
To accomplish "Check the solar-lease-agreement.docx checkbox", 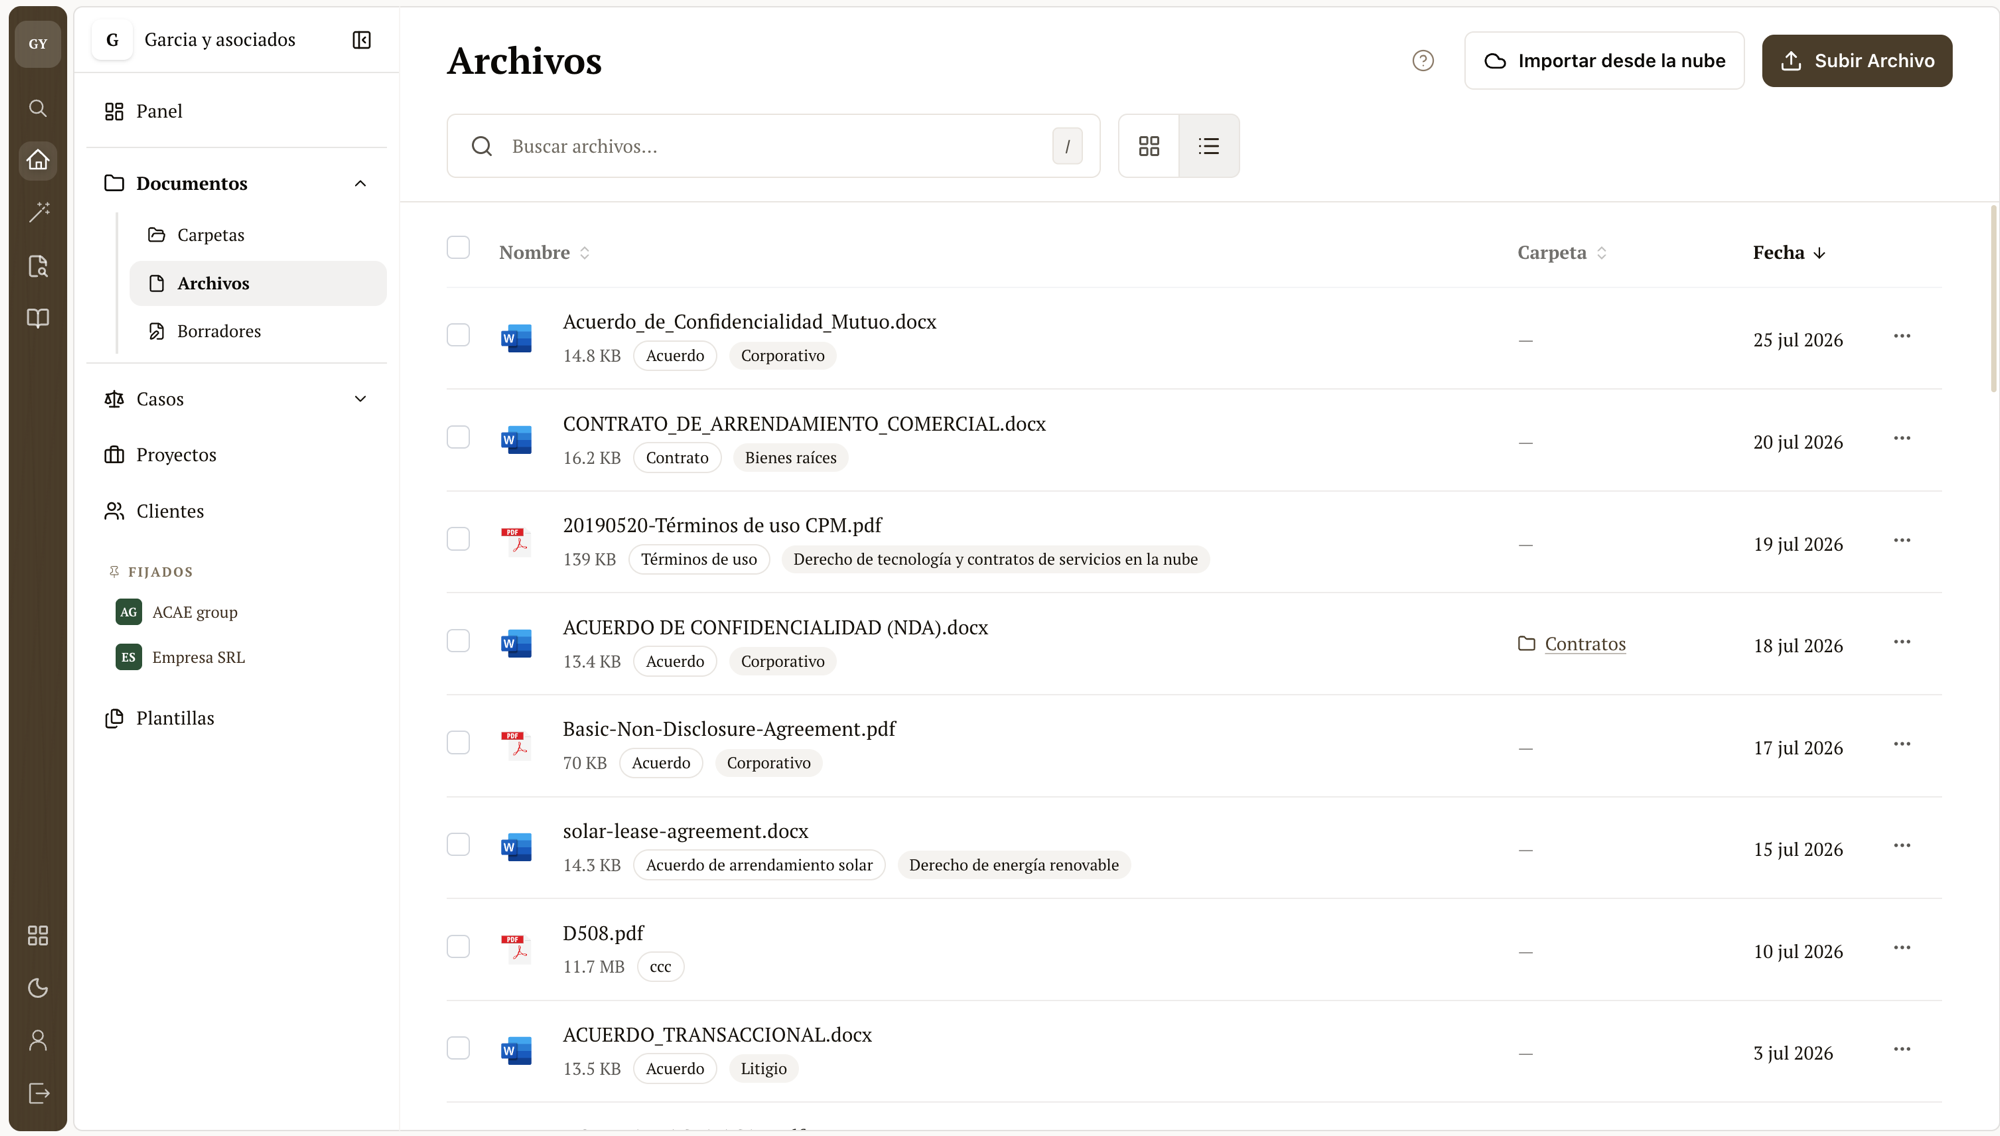I will click(x=458, y=845).
